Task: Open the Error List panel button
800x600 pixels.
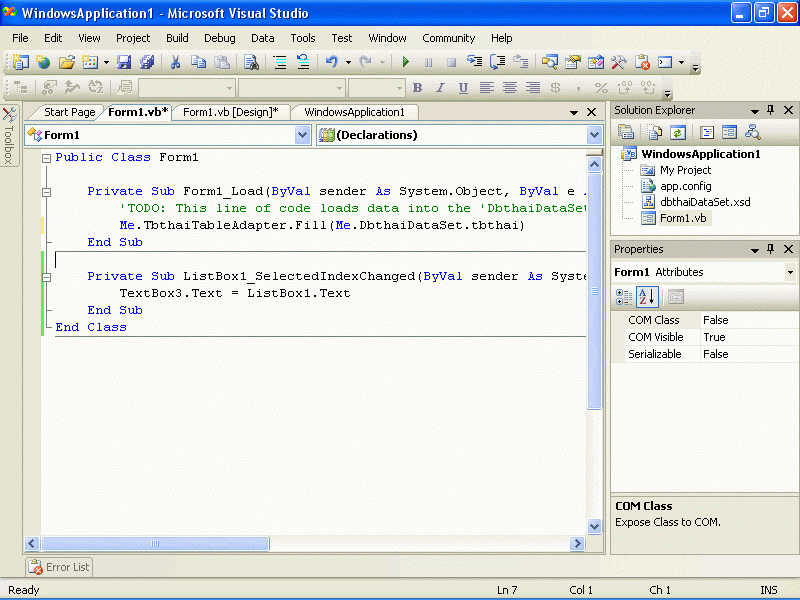Action: coord(59,567)
